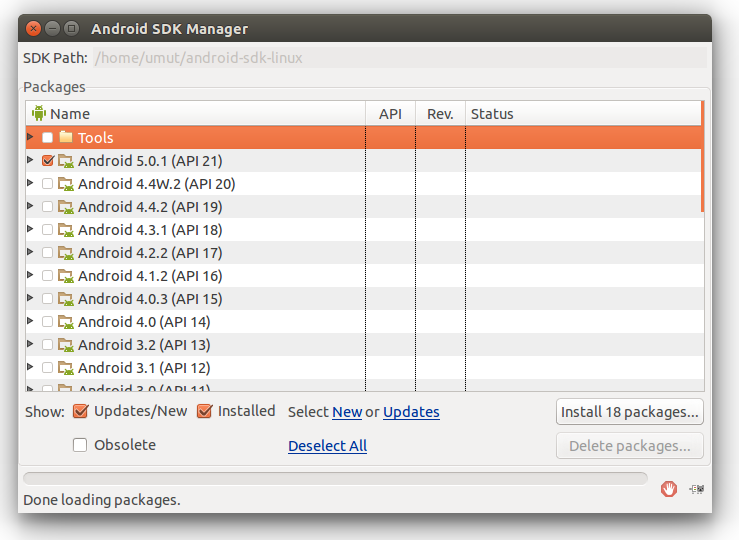Toggle the Updates/New filter checkbox

coord(80,411)
